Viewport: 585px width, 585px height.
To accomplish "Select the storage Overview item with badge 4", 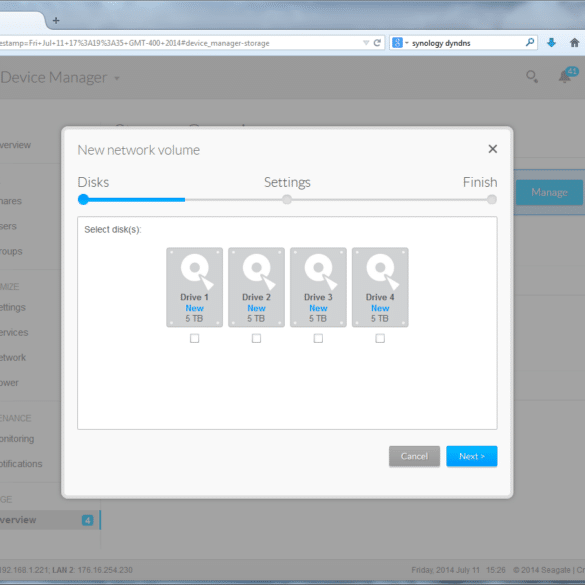I will click(50, 520).
